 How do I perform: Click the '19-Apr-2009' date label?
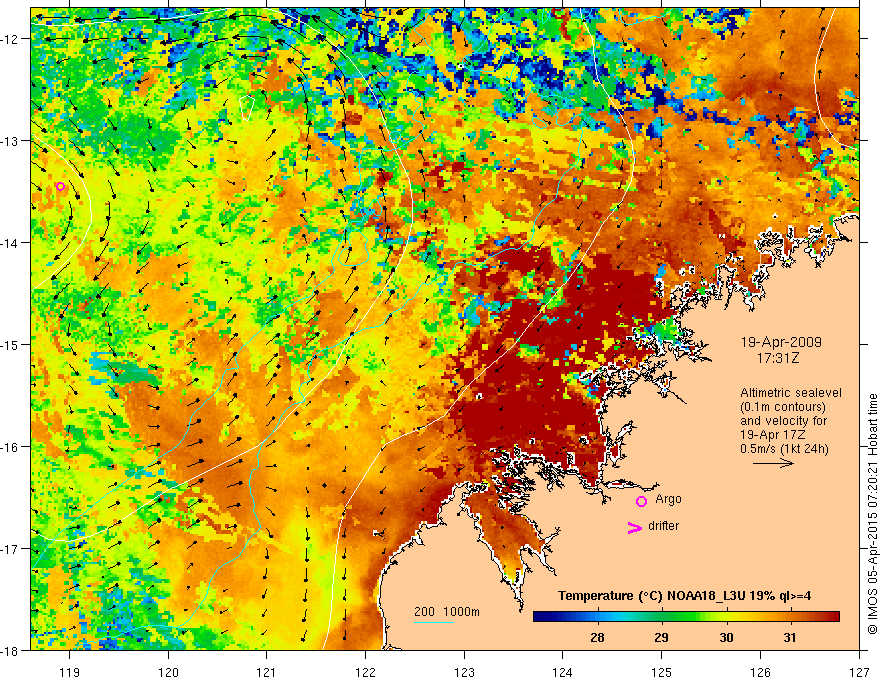(x=781, y=342)
